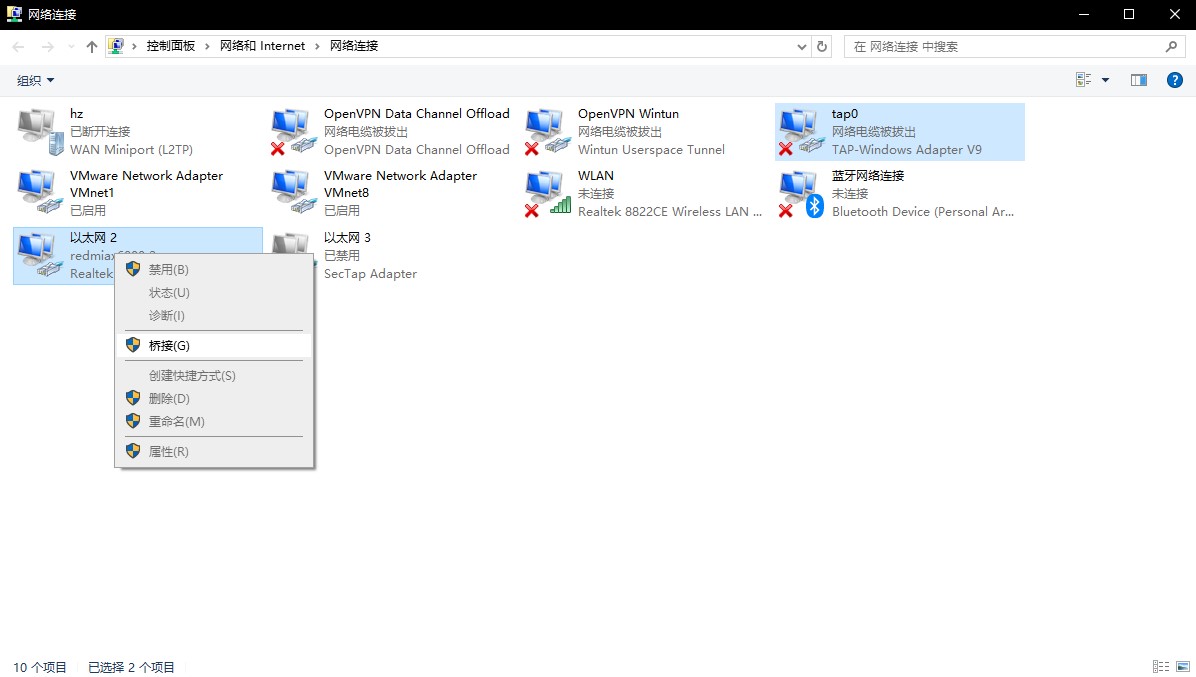Screen dimensions: 1196x677
Task: Navigate to 控制面板 in the breadcrumb
Action: click(x=171, y=46)
